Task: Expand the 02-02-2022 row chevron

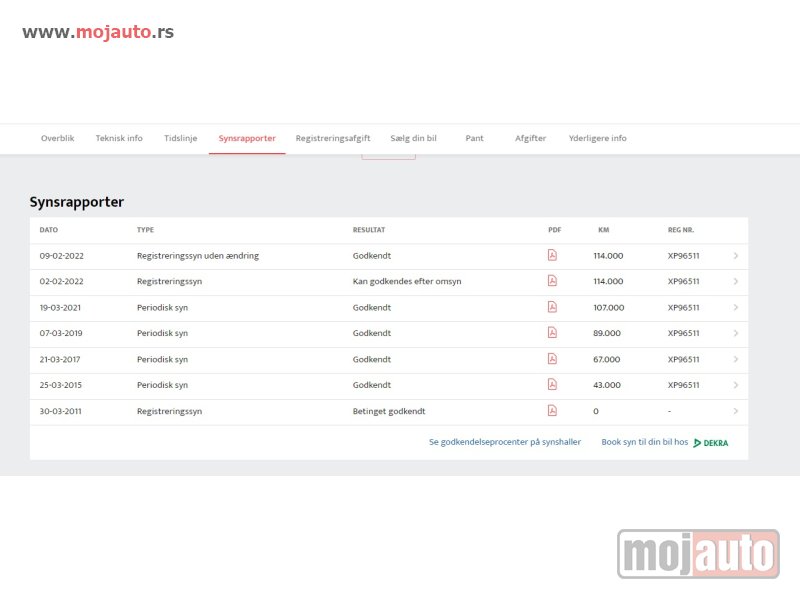Action: click(x=736, y=281)
